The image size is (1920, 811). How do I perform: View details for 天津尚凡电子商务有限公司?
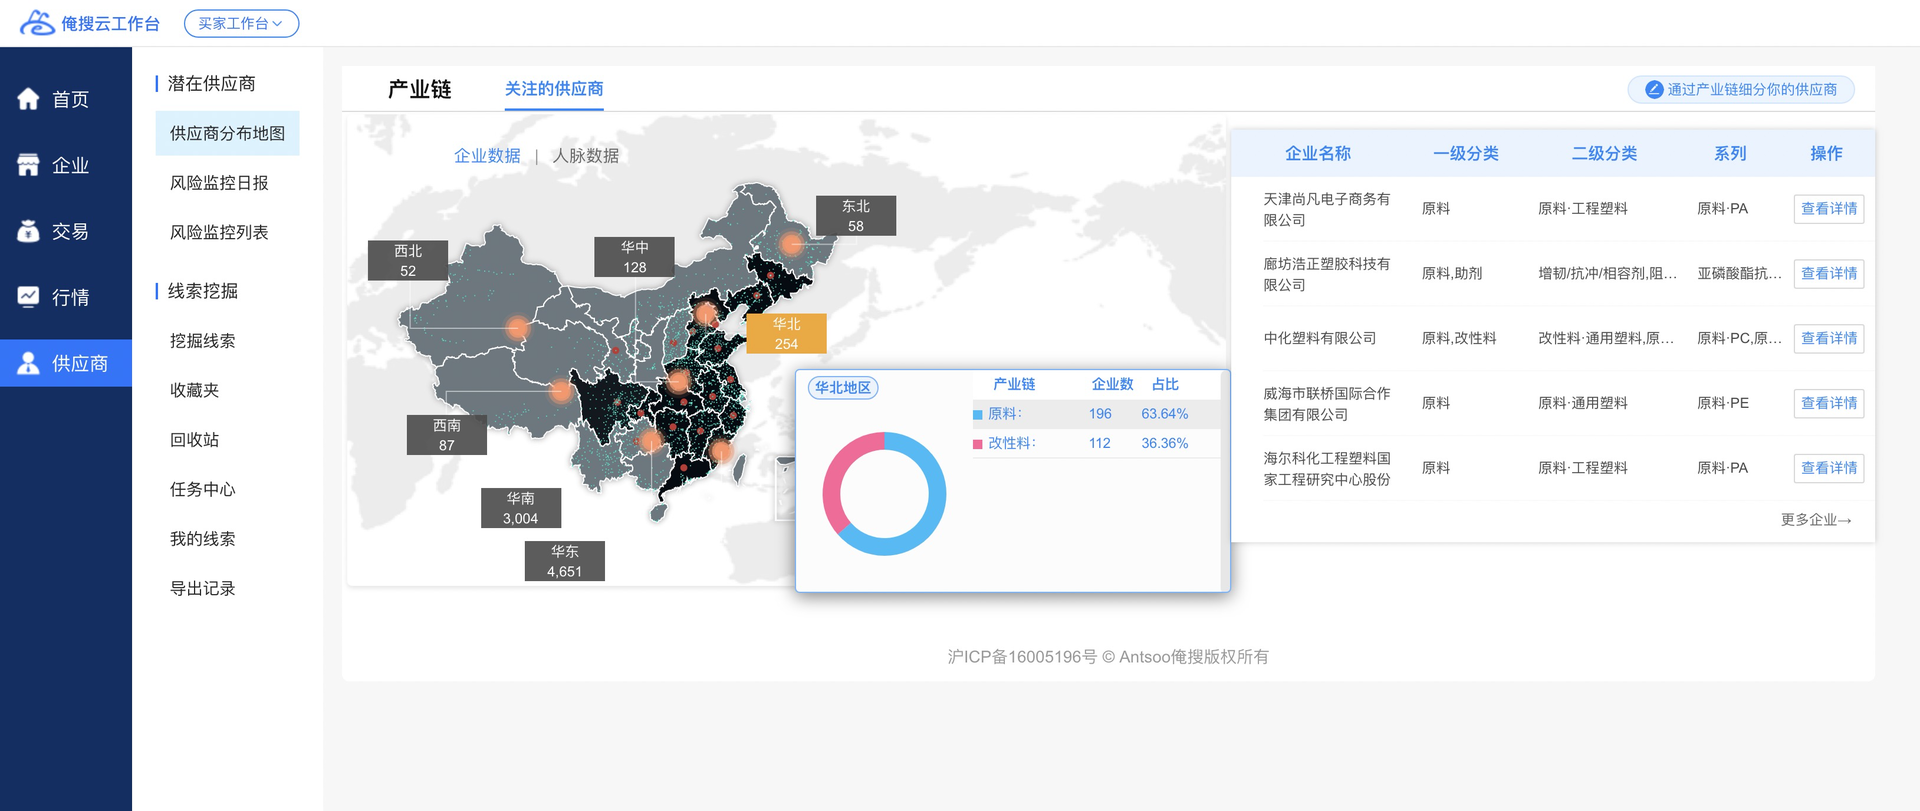point(1828,209)
